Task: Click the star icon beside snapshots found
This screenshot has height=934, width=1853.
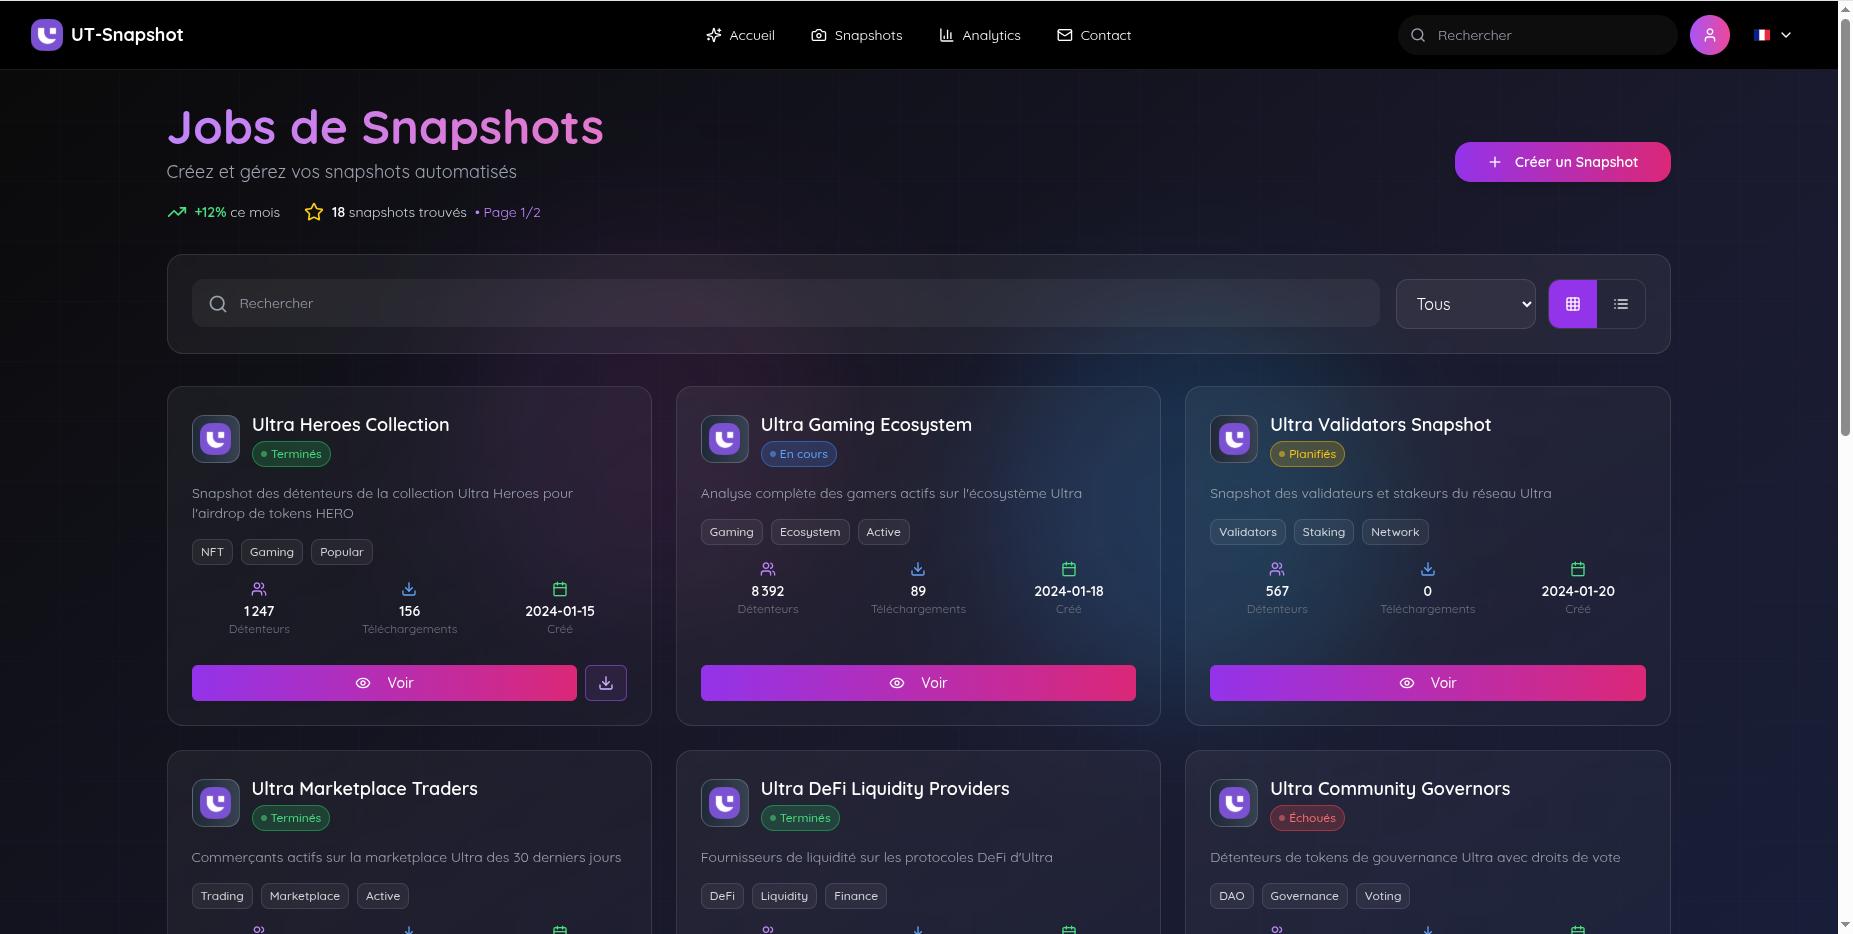Action: coord(314,212)
